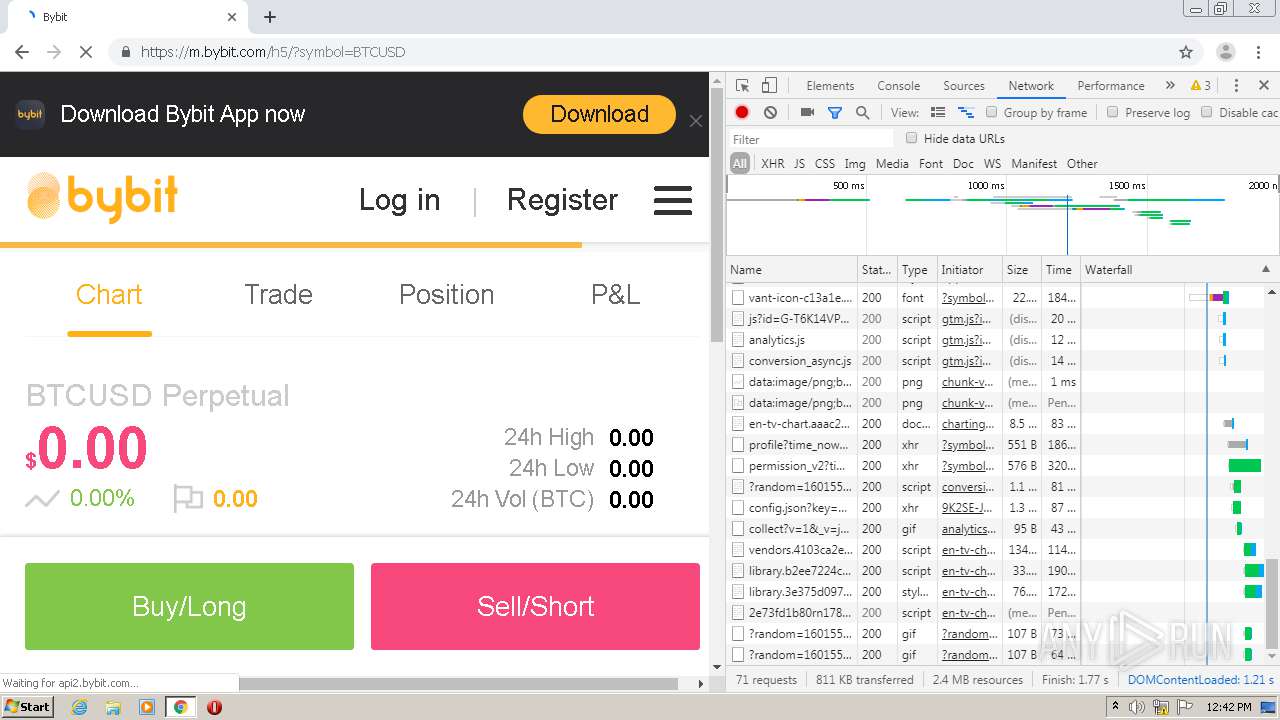
Task: Open the media player taskbar icon
Action: click(147, 707)
